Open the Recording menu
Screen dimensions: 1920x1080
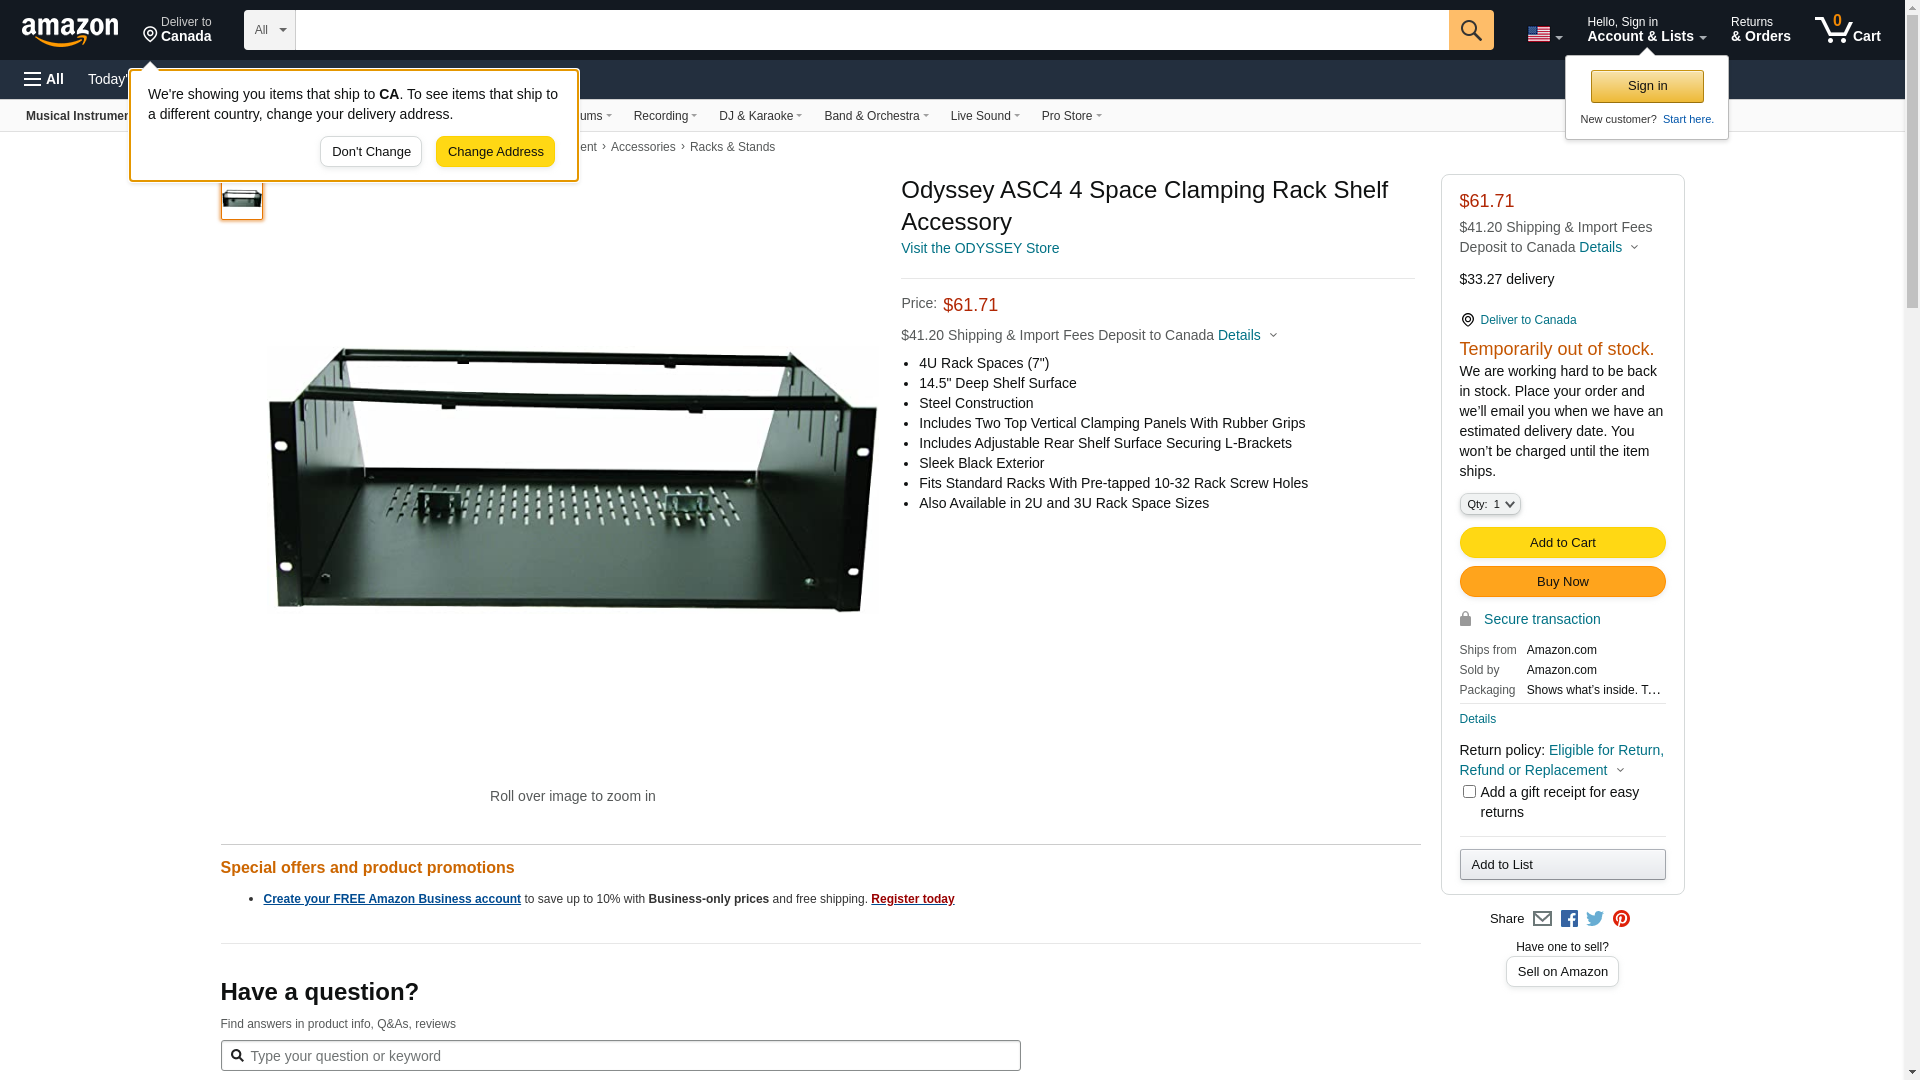665,116
